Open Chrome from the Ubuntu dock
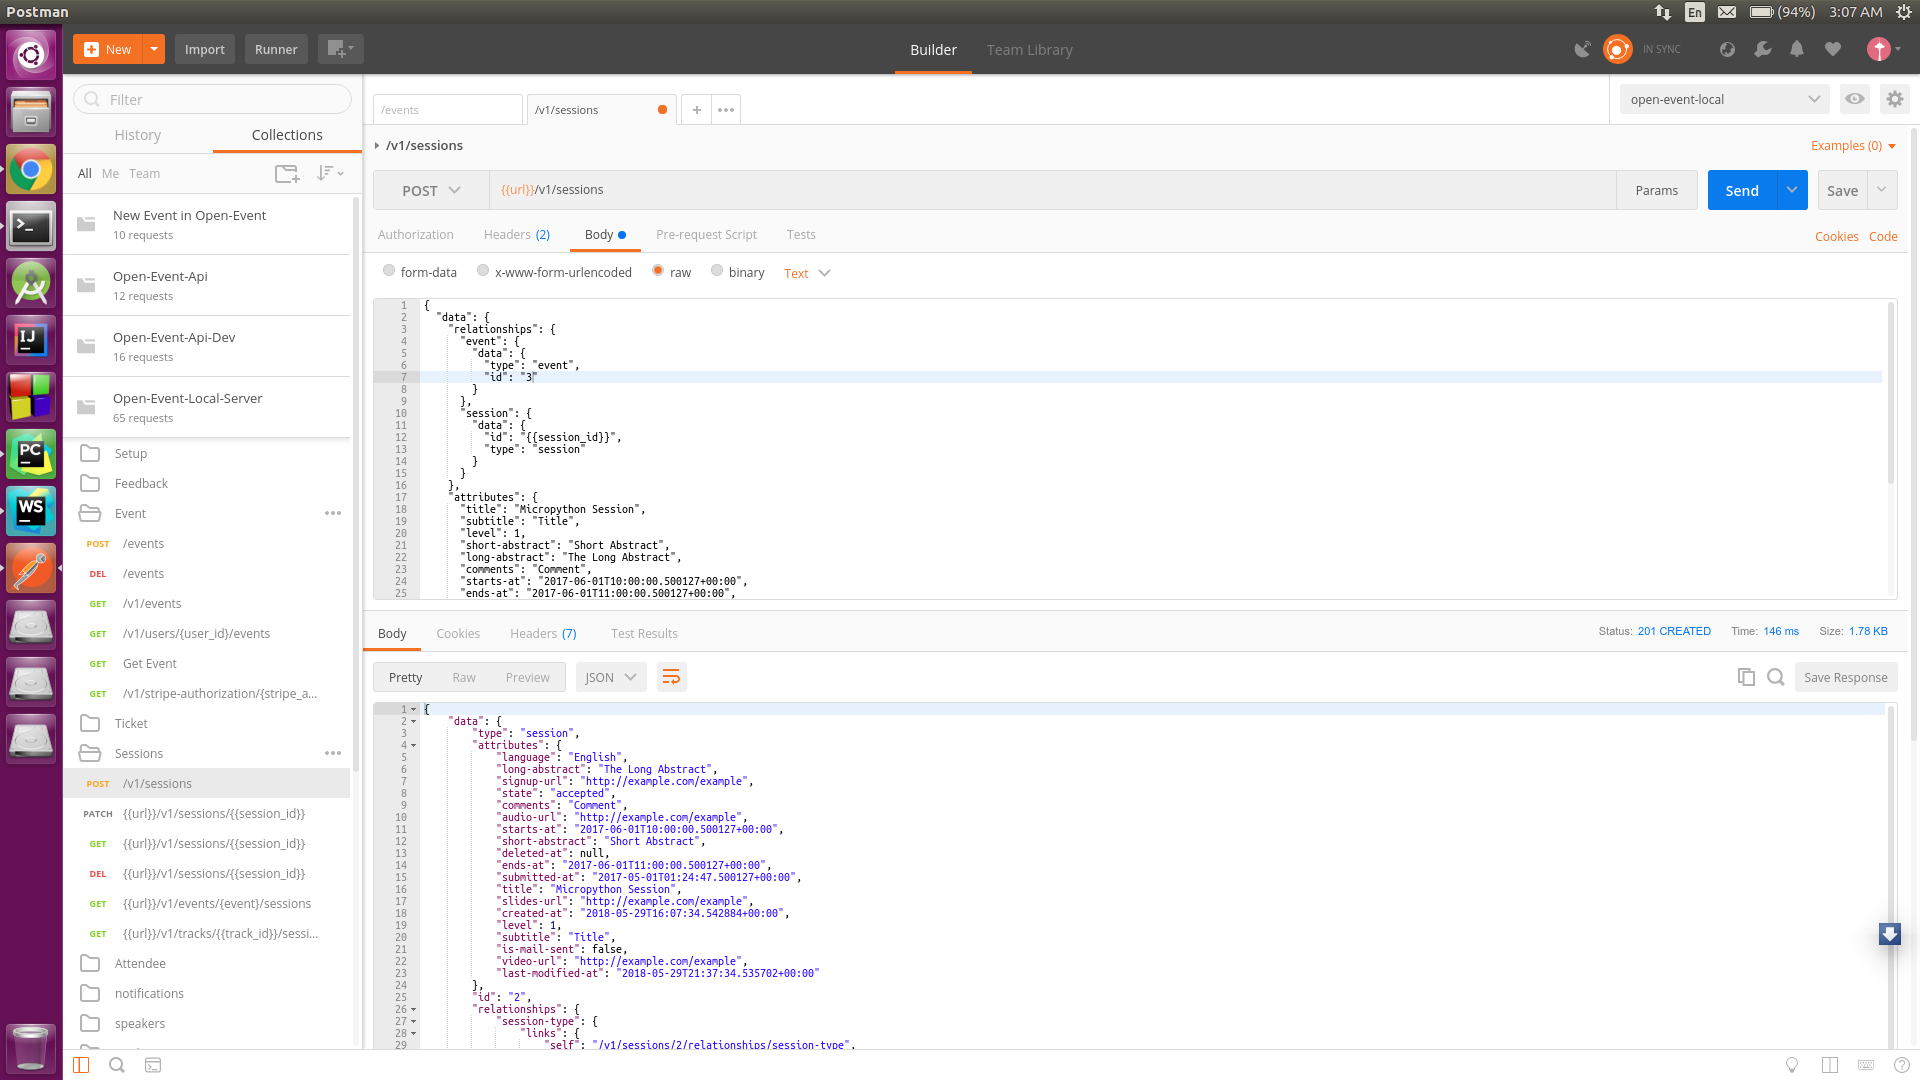The height and width of the screenshot is (1080, 1920). click(31, 169)
